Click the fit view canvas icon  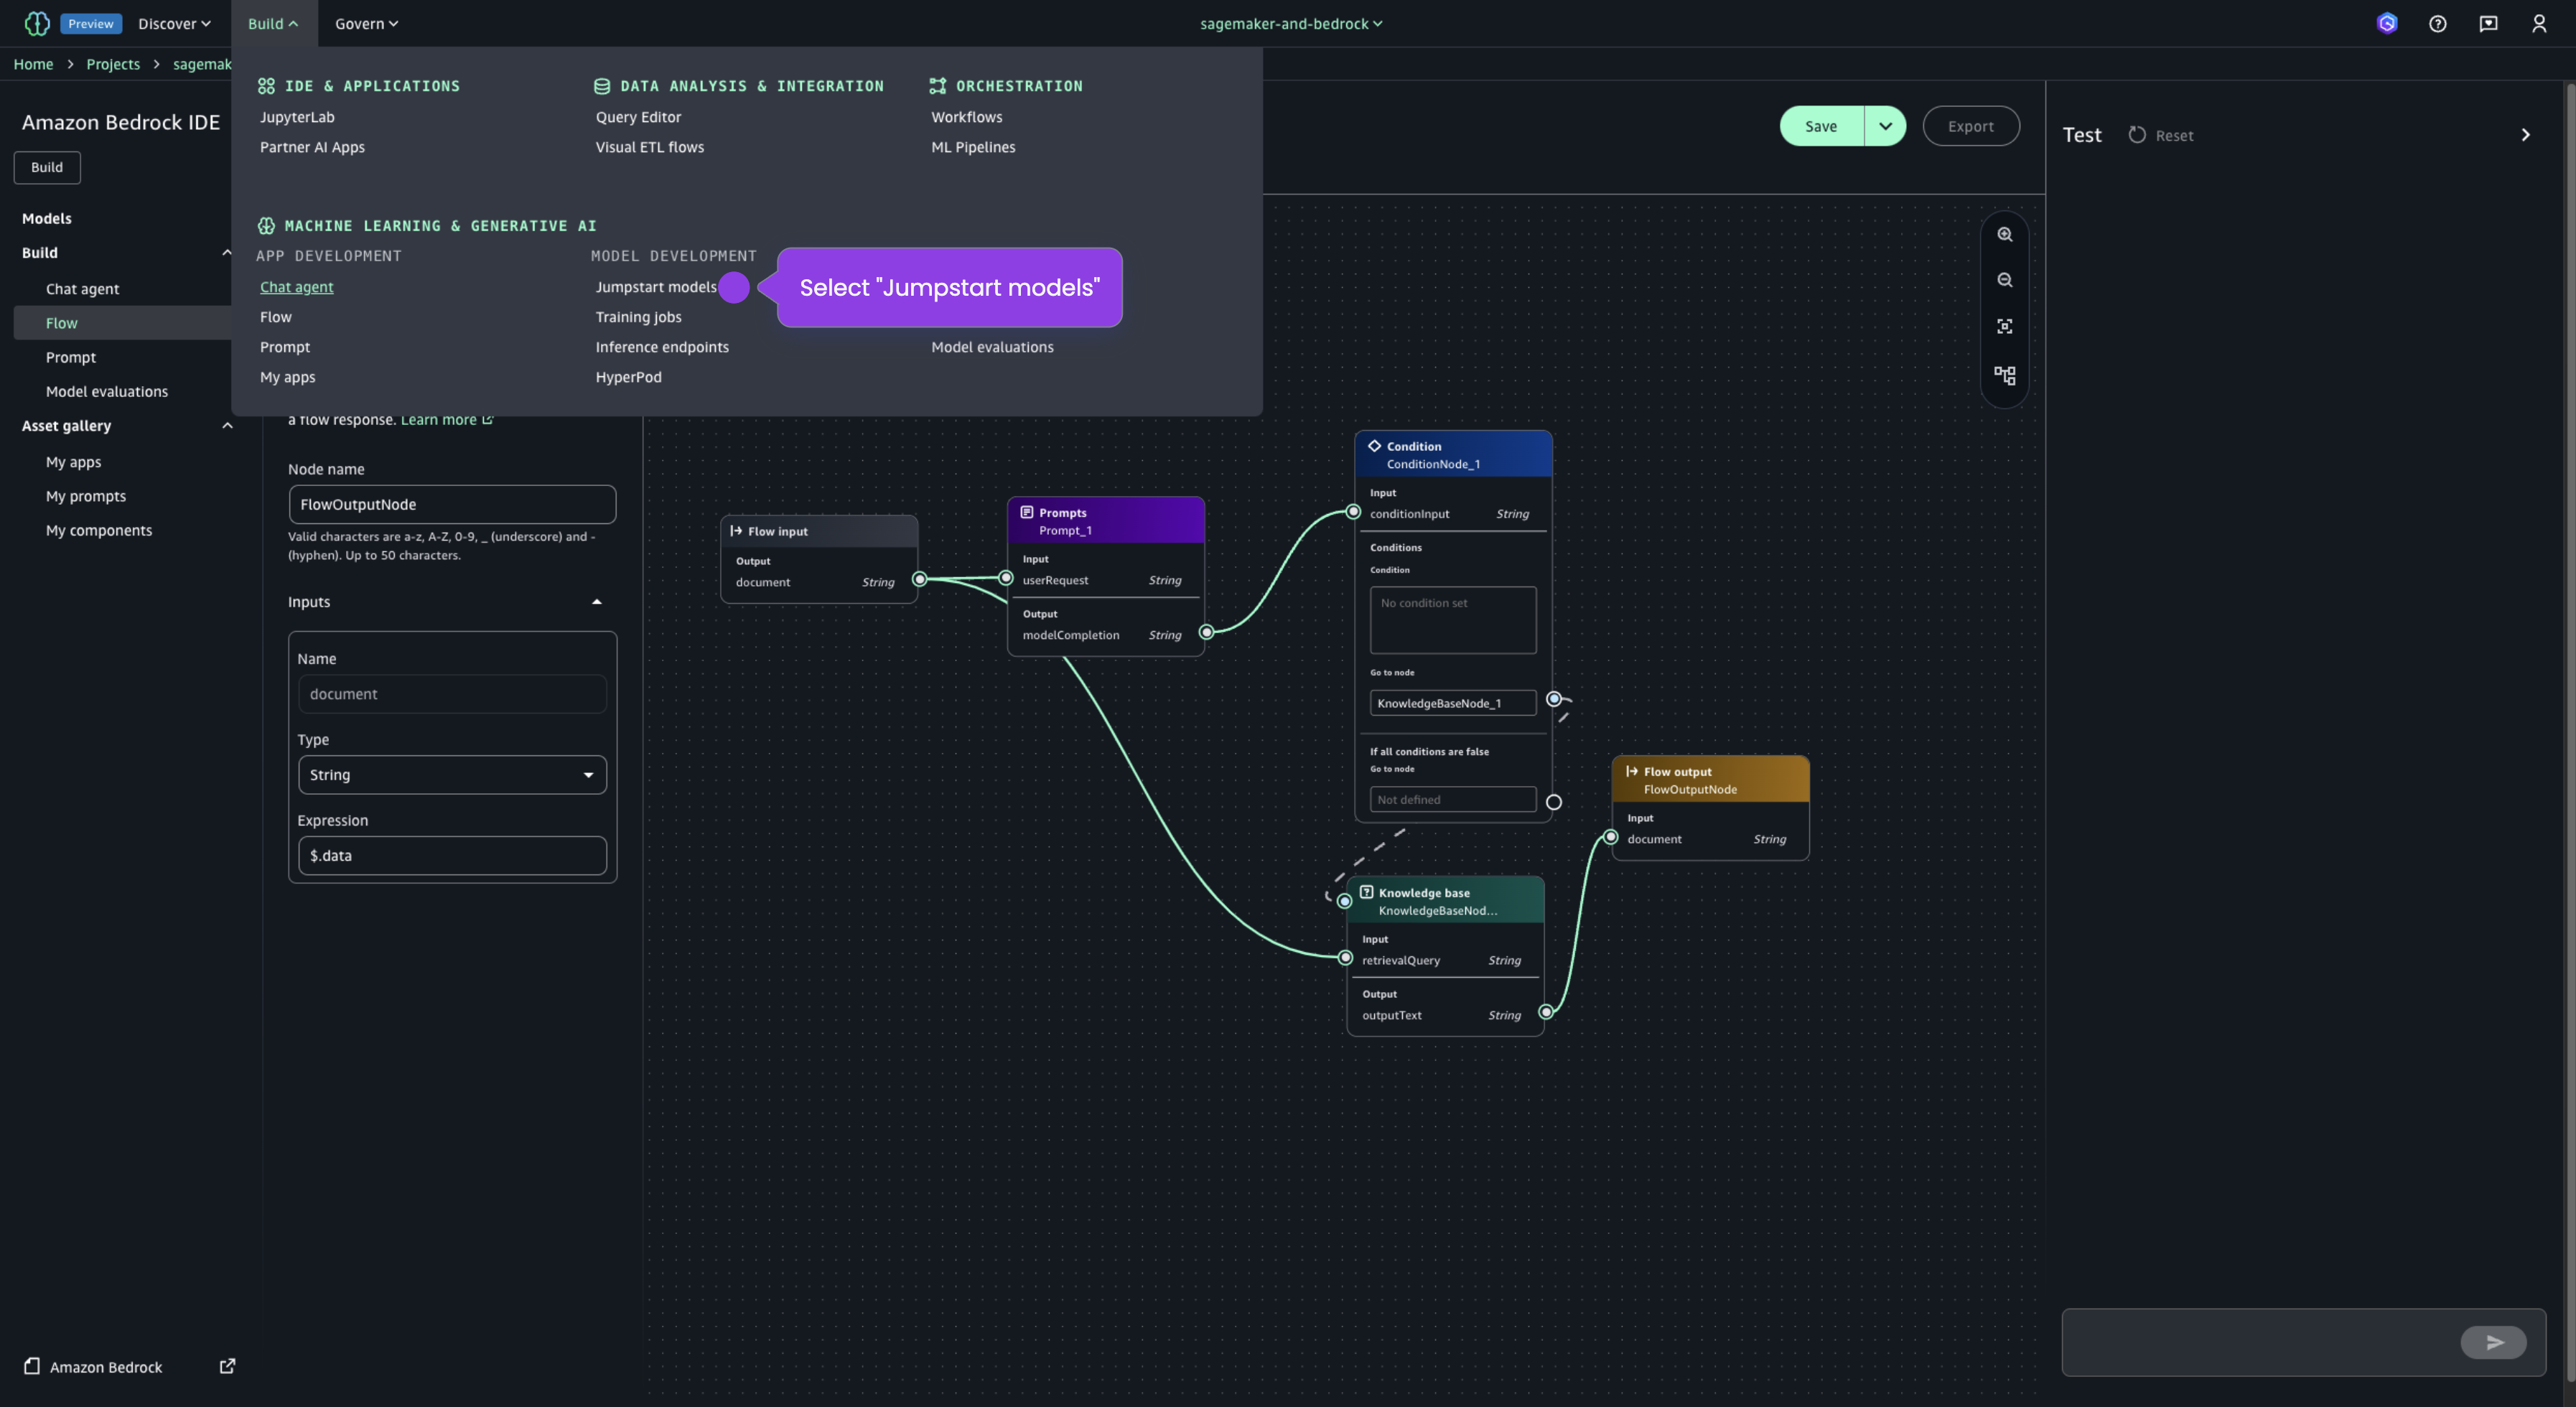[2004, 327]
